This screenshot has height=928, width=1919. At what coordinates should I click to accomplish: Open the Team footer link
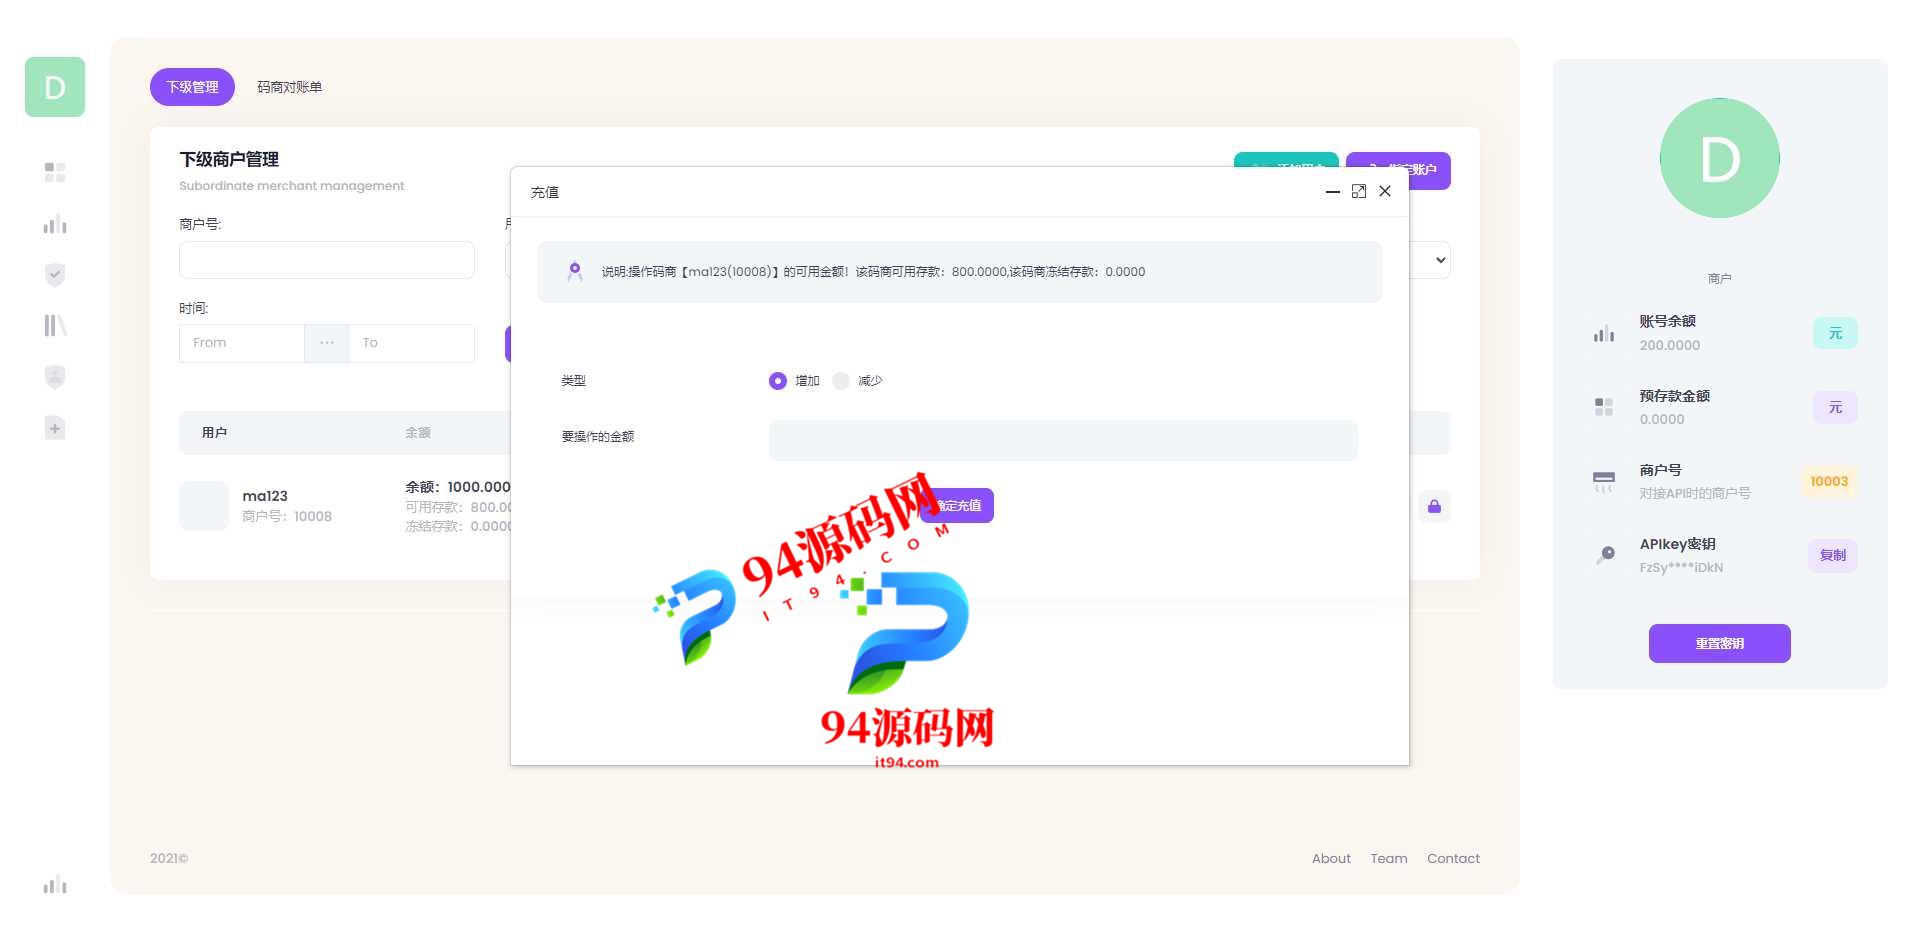pos(1388,858)
